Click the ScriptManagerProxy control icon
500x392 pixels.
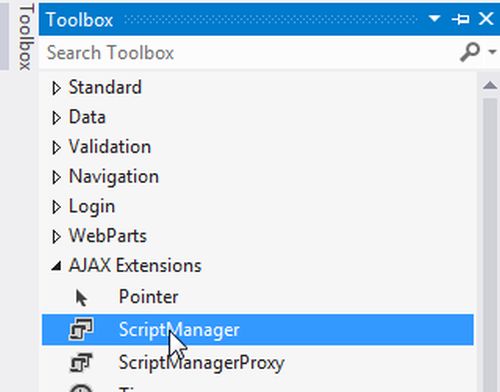81,362
